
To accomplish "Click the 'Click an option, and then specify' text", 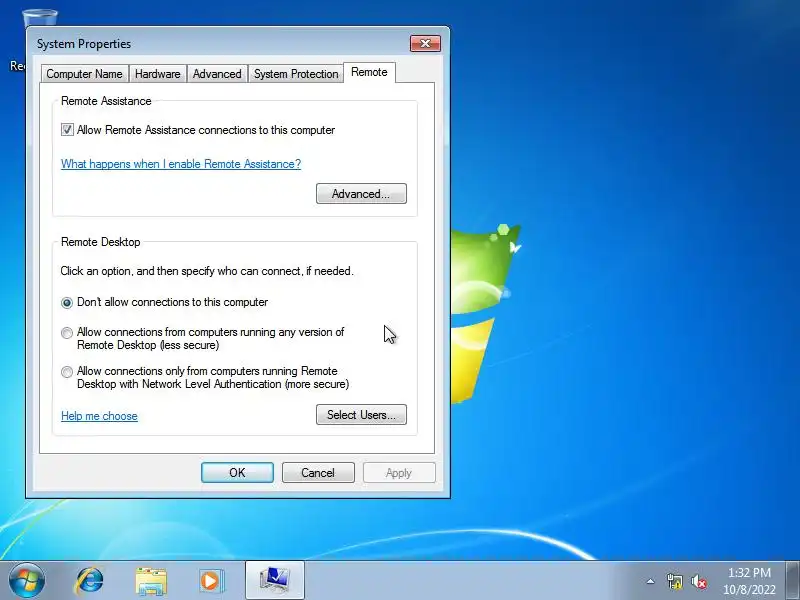I will click(207, 271).
